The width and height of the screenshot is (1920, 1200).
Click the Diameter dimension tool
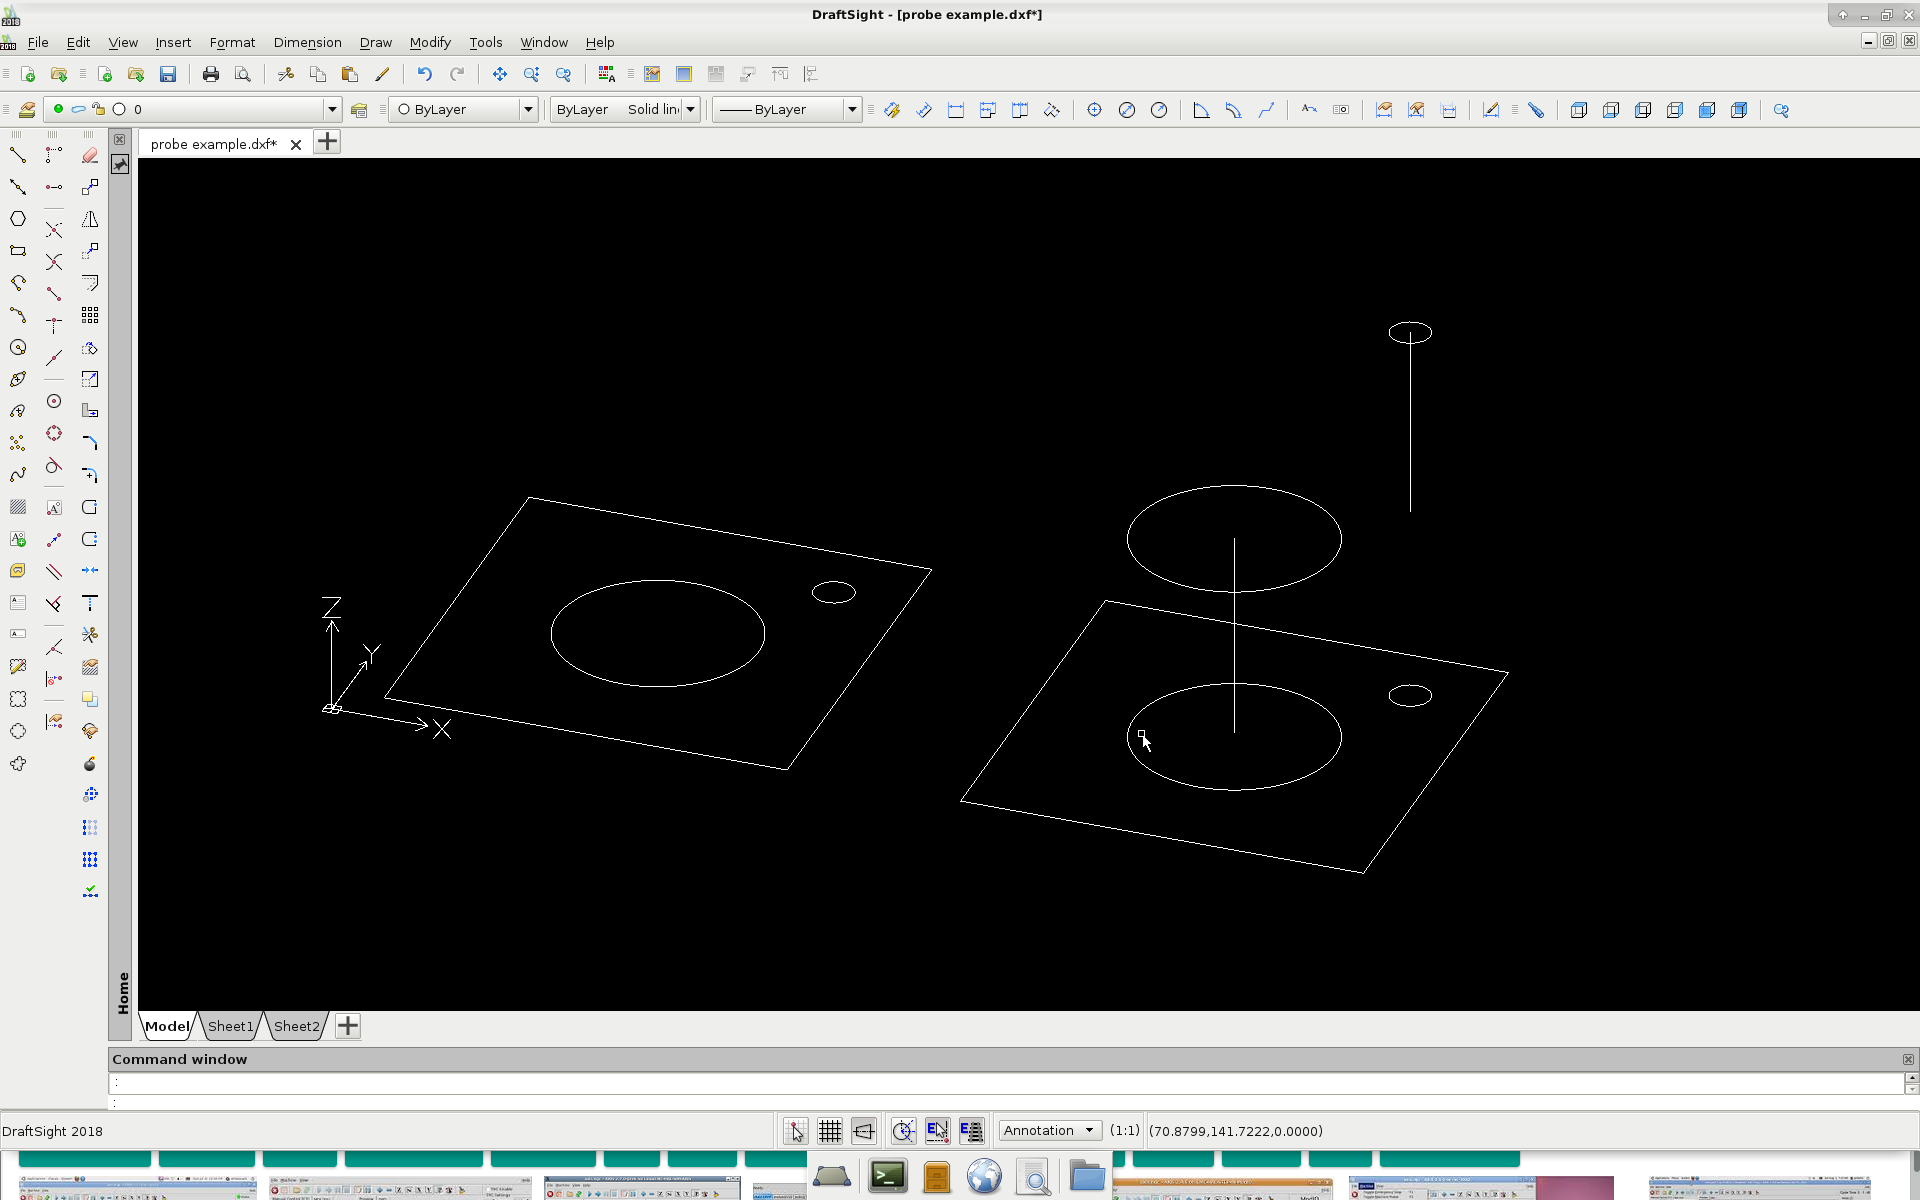tap(1127, 110)
